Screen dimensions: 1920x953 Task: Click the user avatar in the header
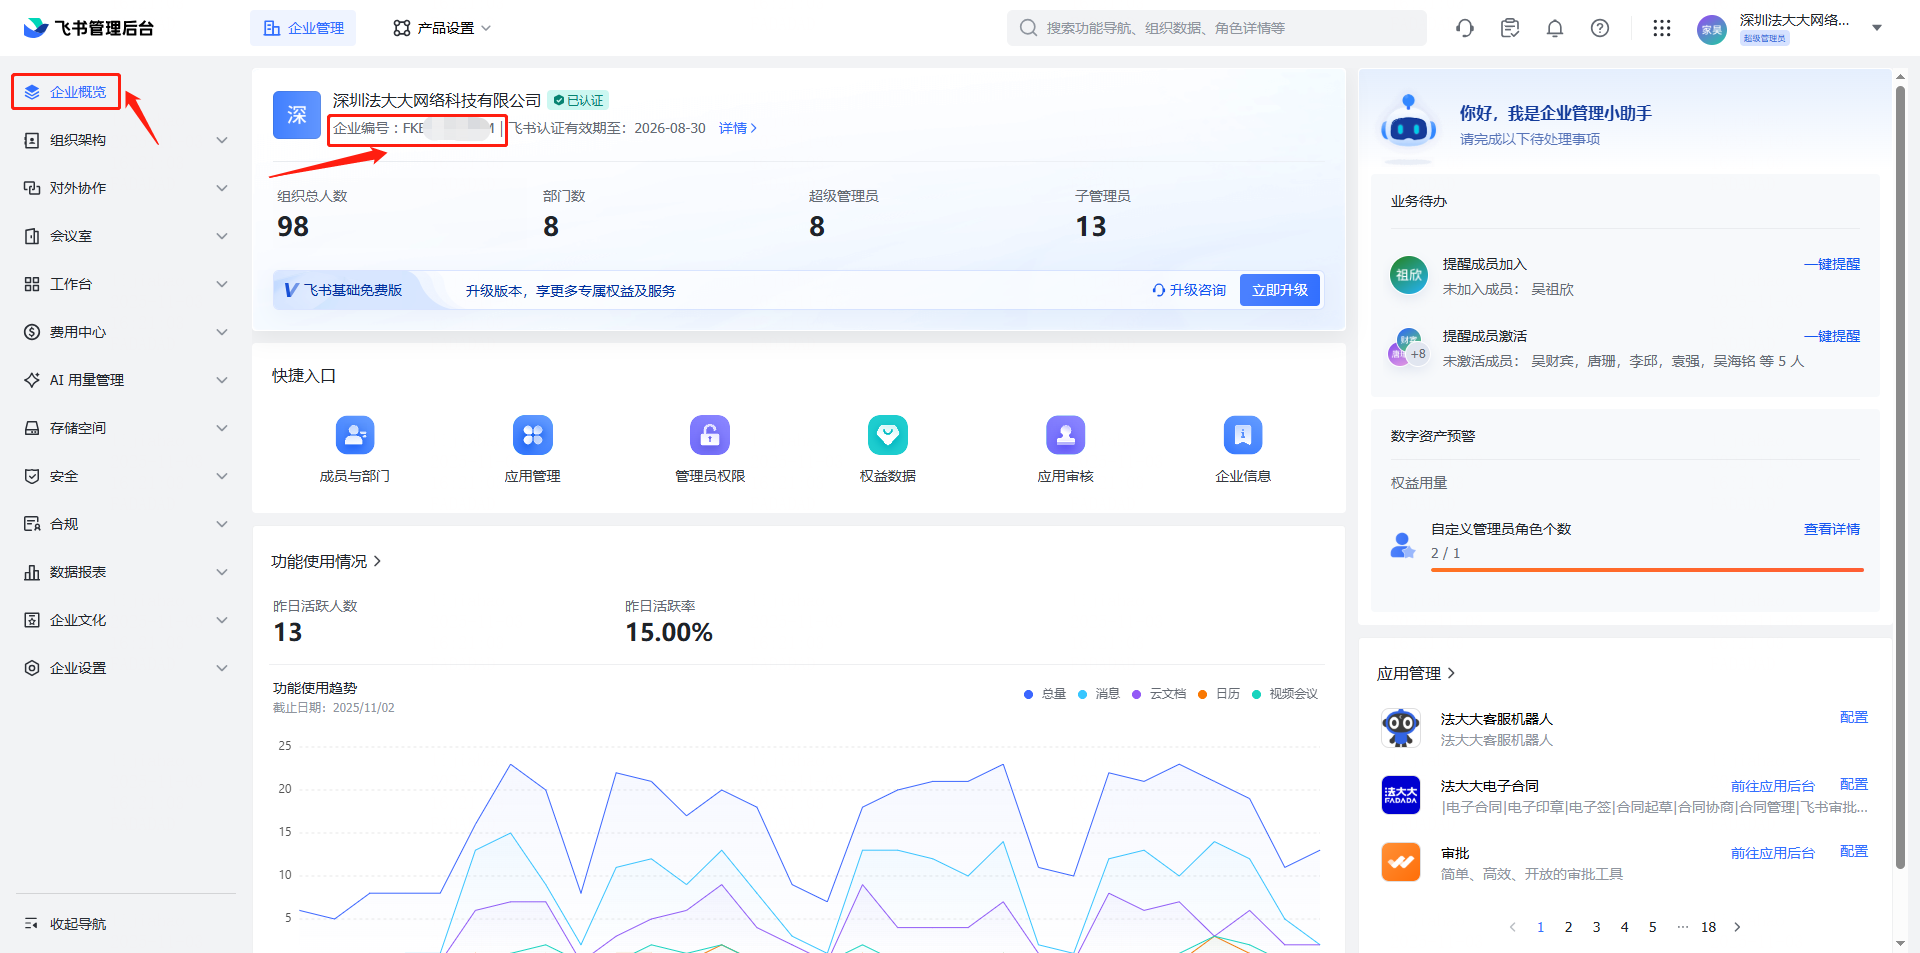(1712, 29)
